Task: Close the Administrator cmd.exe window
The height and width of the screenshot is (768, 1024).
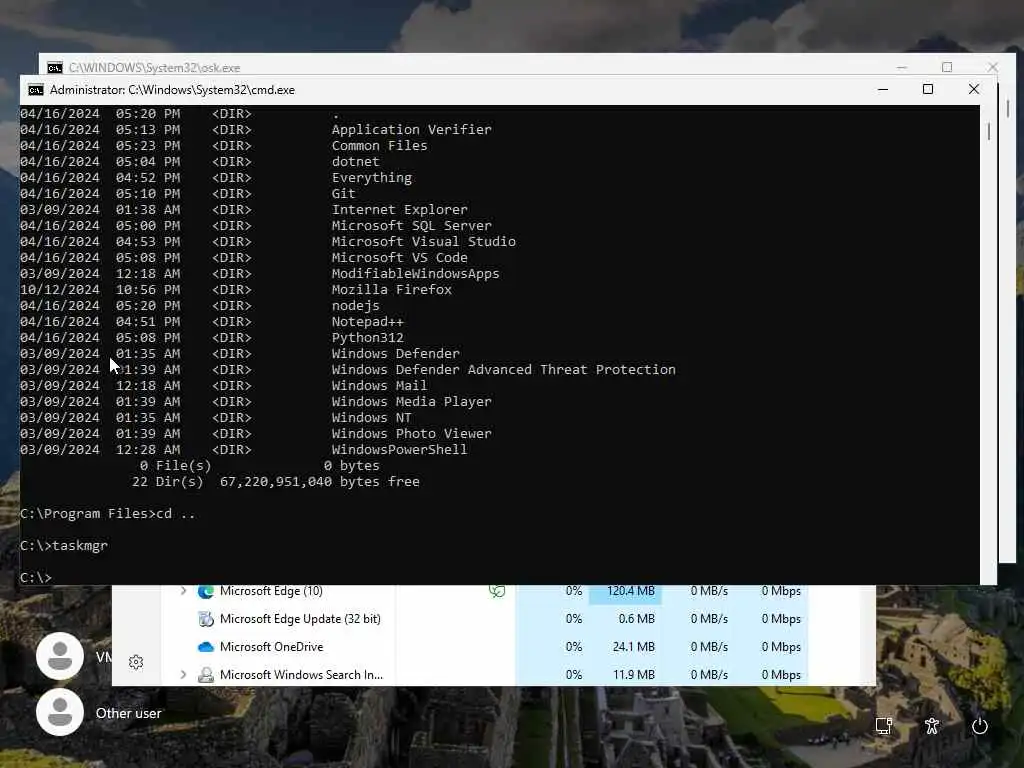Action: (x=973, y=89)
